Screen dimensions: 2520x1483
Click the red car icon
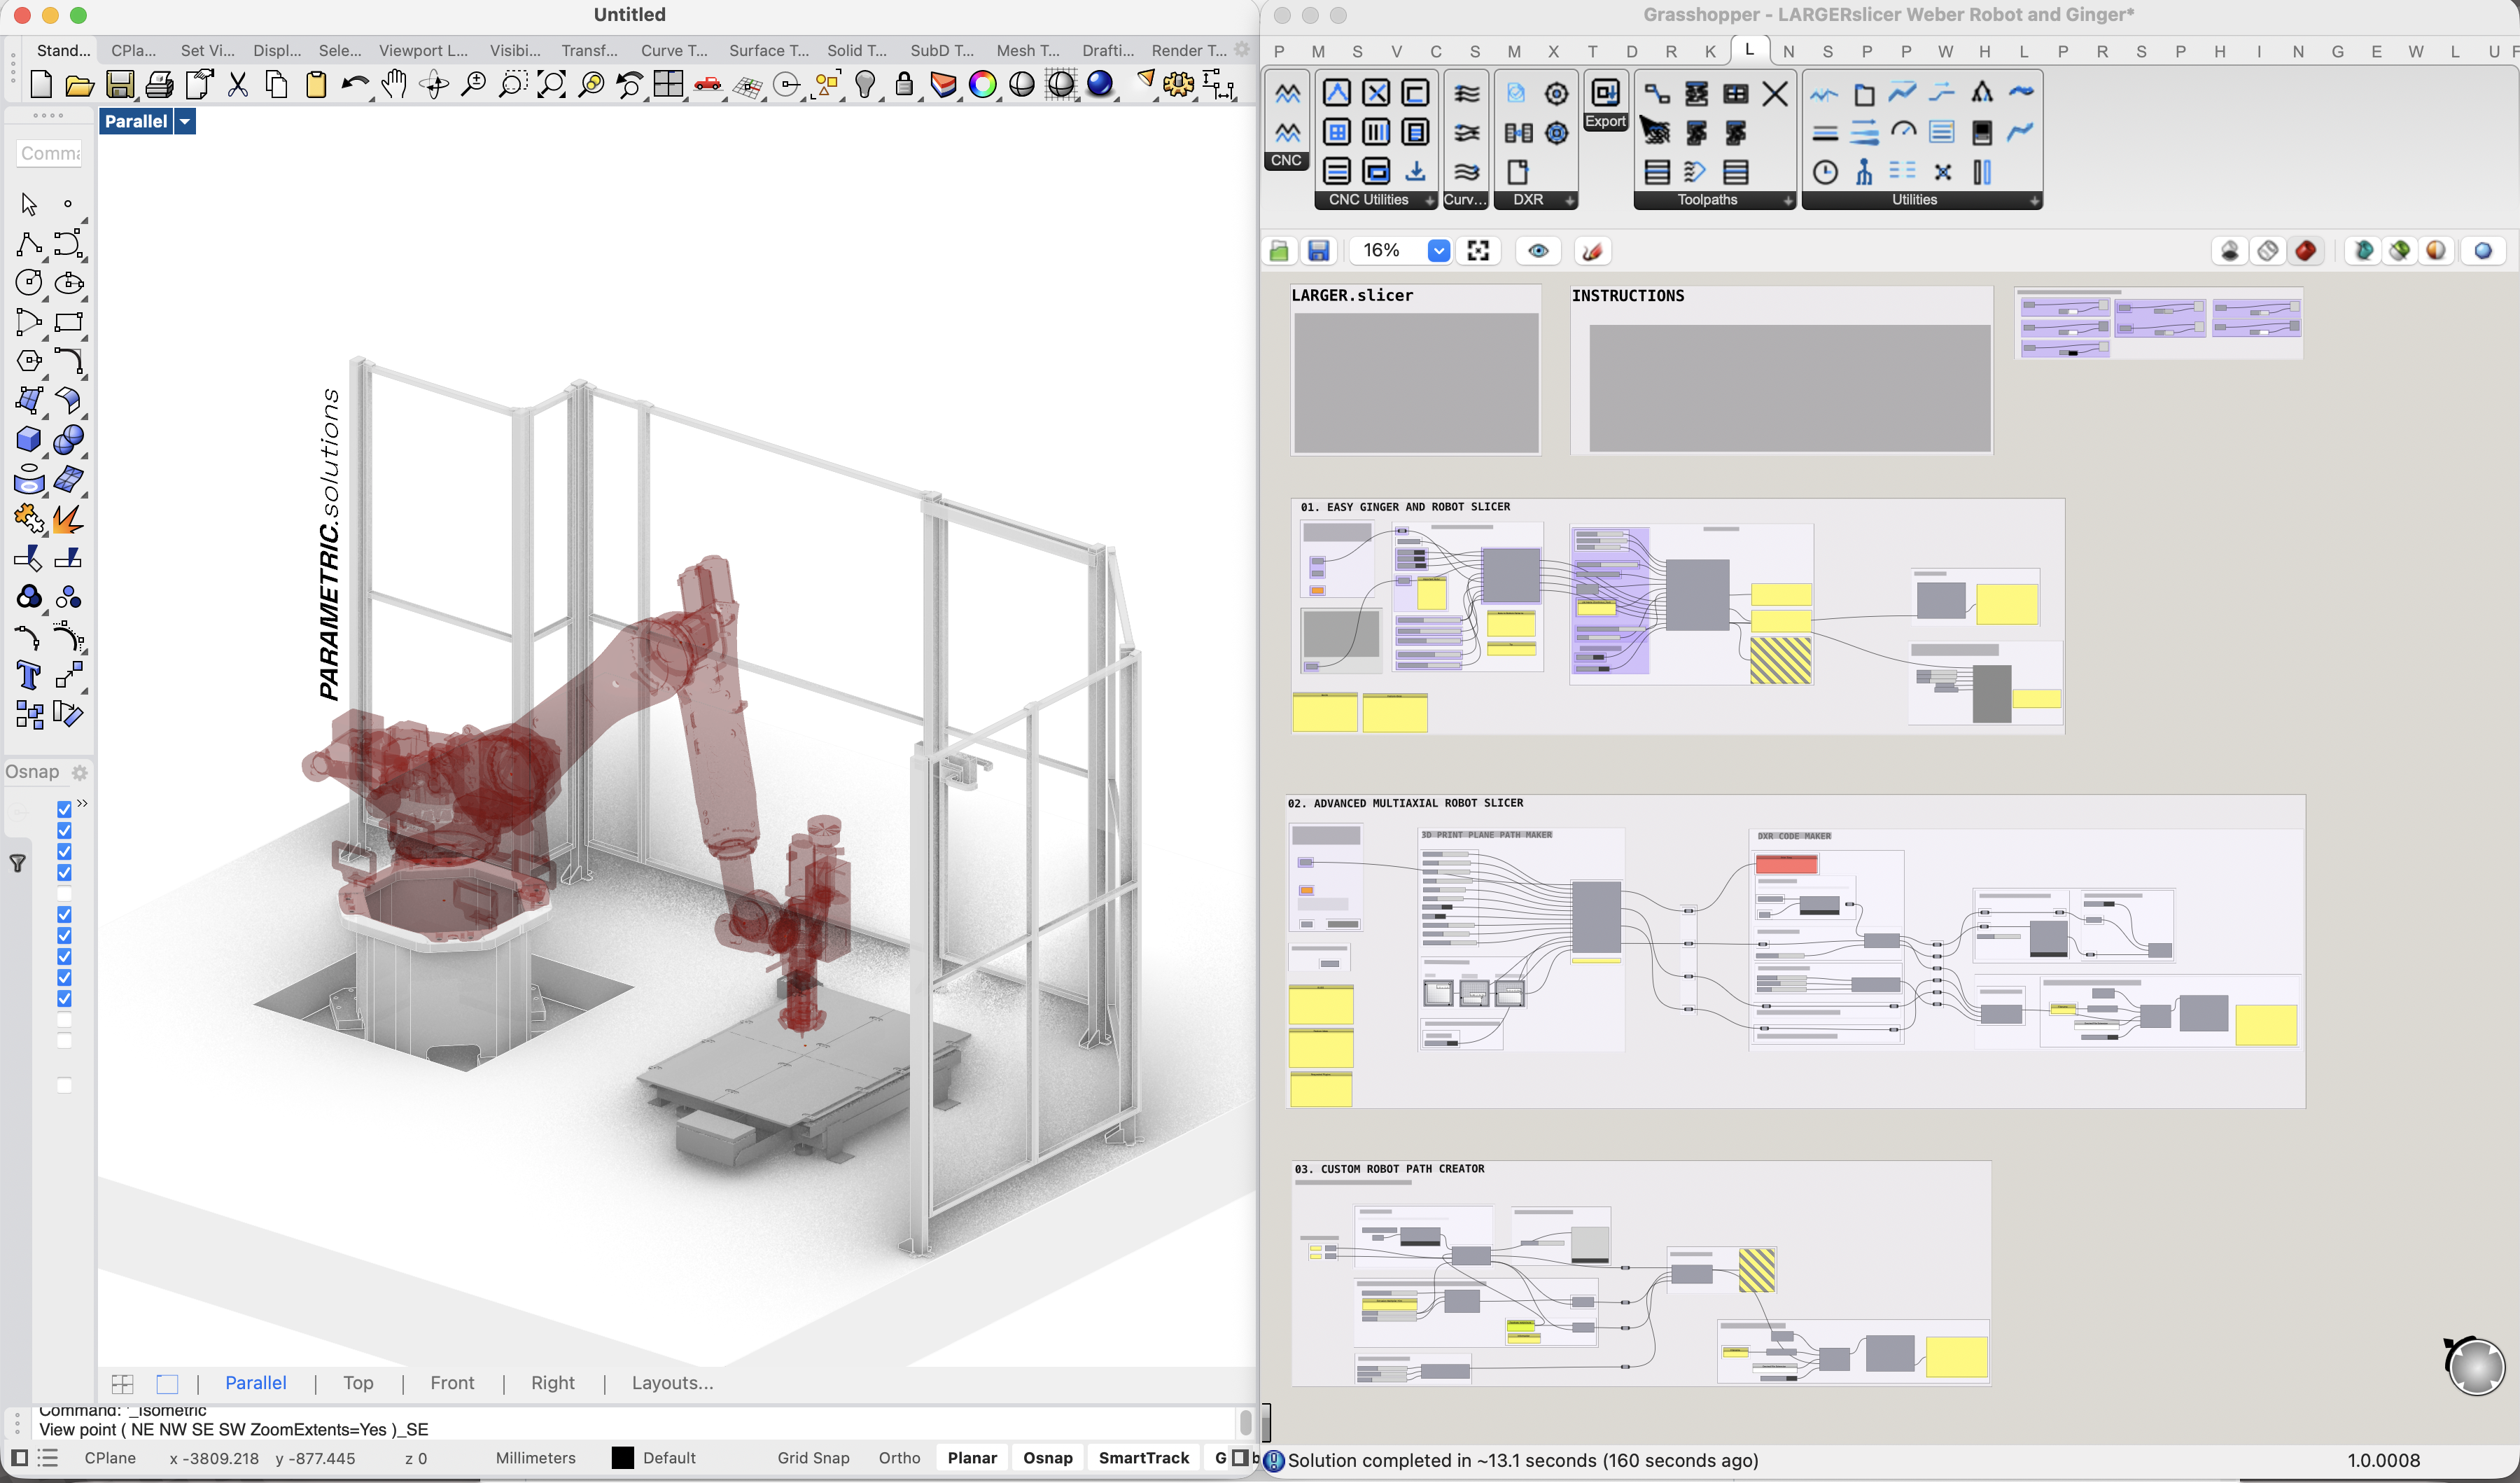pyautogui.click(x=708, y=86)
